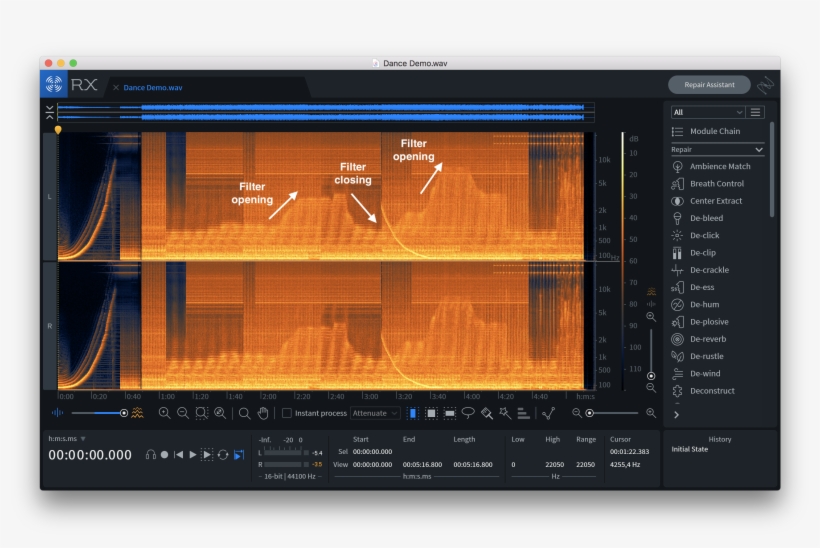820x548 pixels.
Task: Select the magic wand tool
Action: point(505,413)
